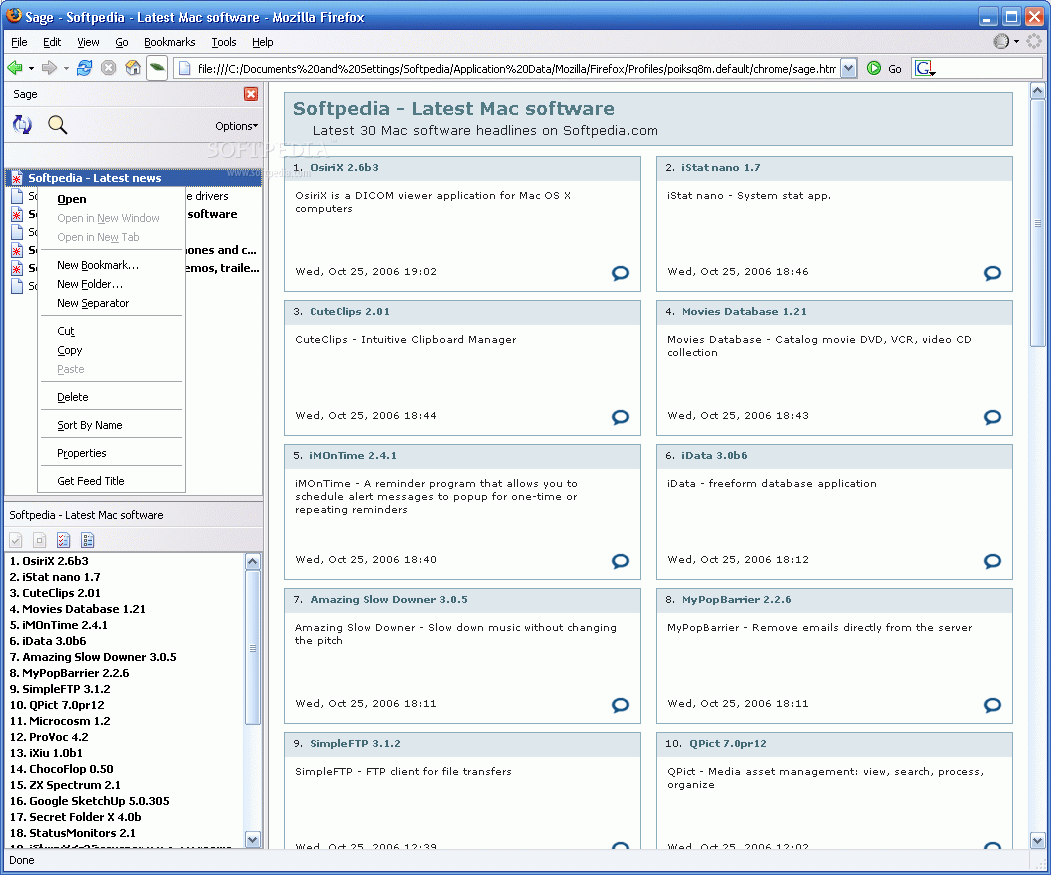The height and width of the screenshot is (875, 1051).
Task: Open the MyPopBarrier 2.2.6 headline link
Action: pyautogui.click(x=736, y=599)
